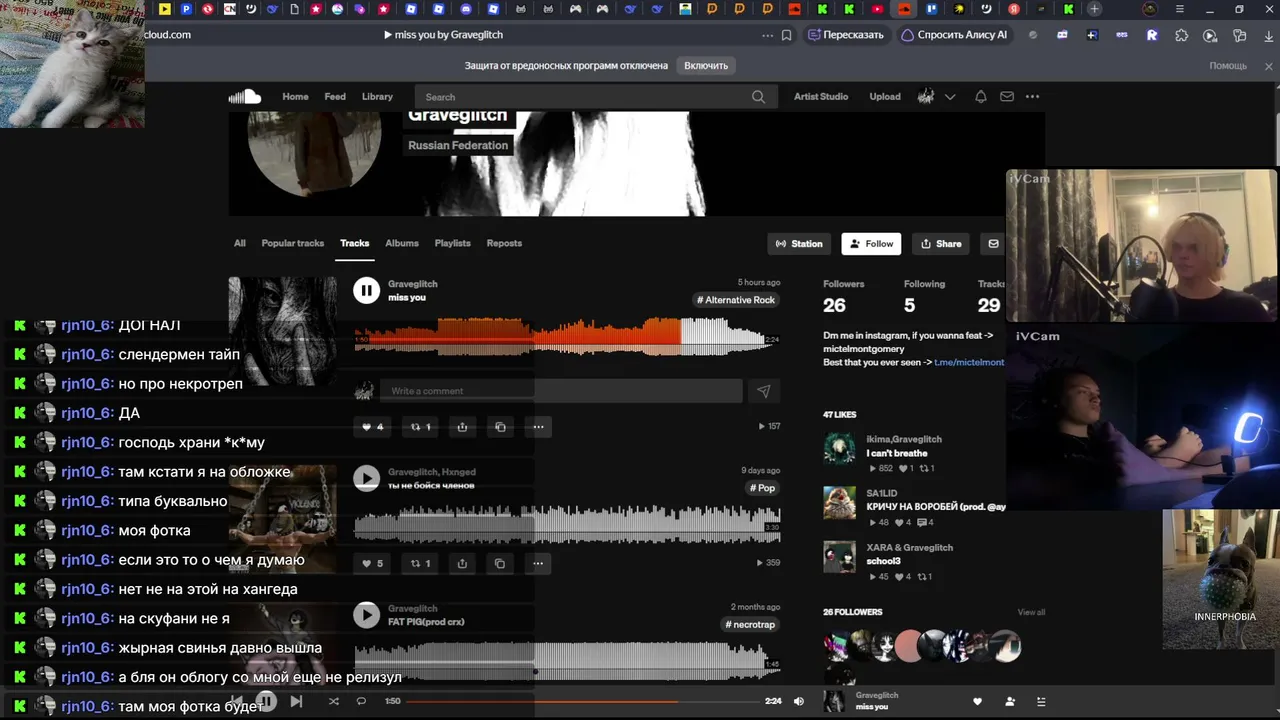1280x720 pixels.
Task: Click the Upload link
Action: coord(885,97)
